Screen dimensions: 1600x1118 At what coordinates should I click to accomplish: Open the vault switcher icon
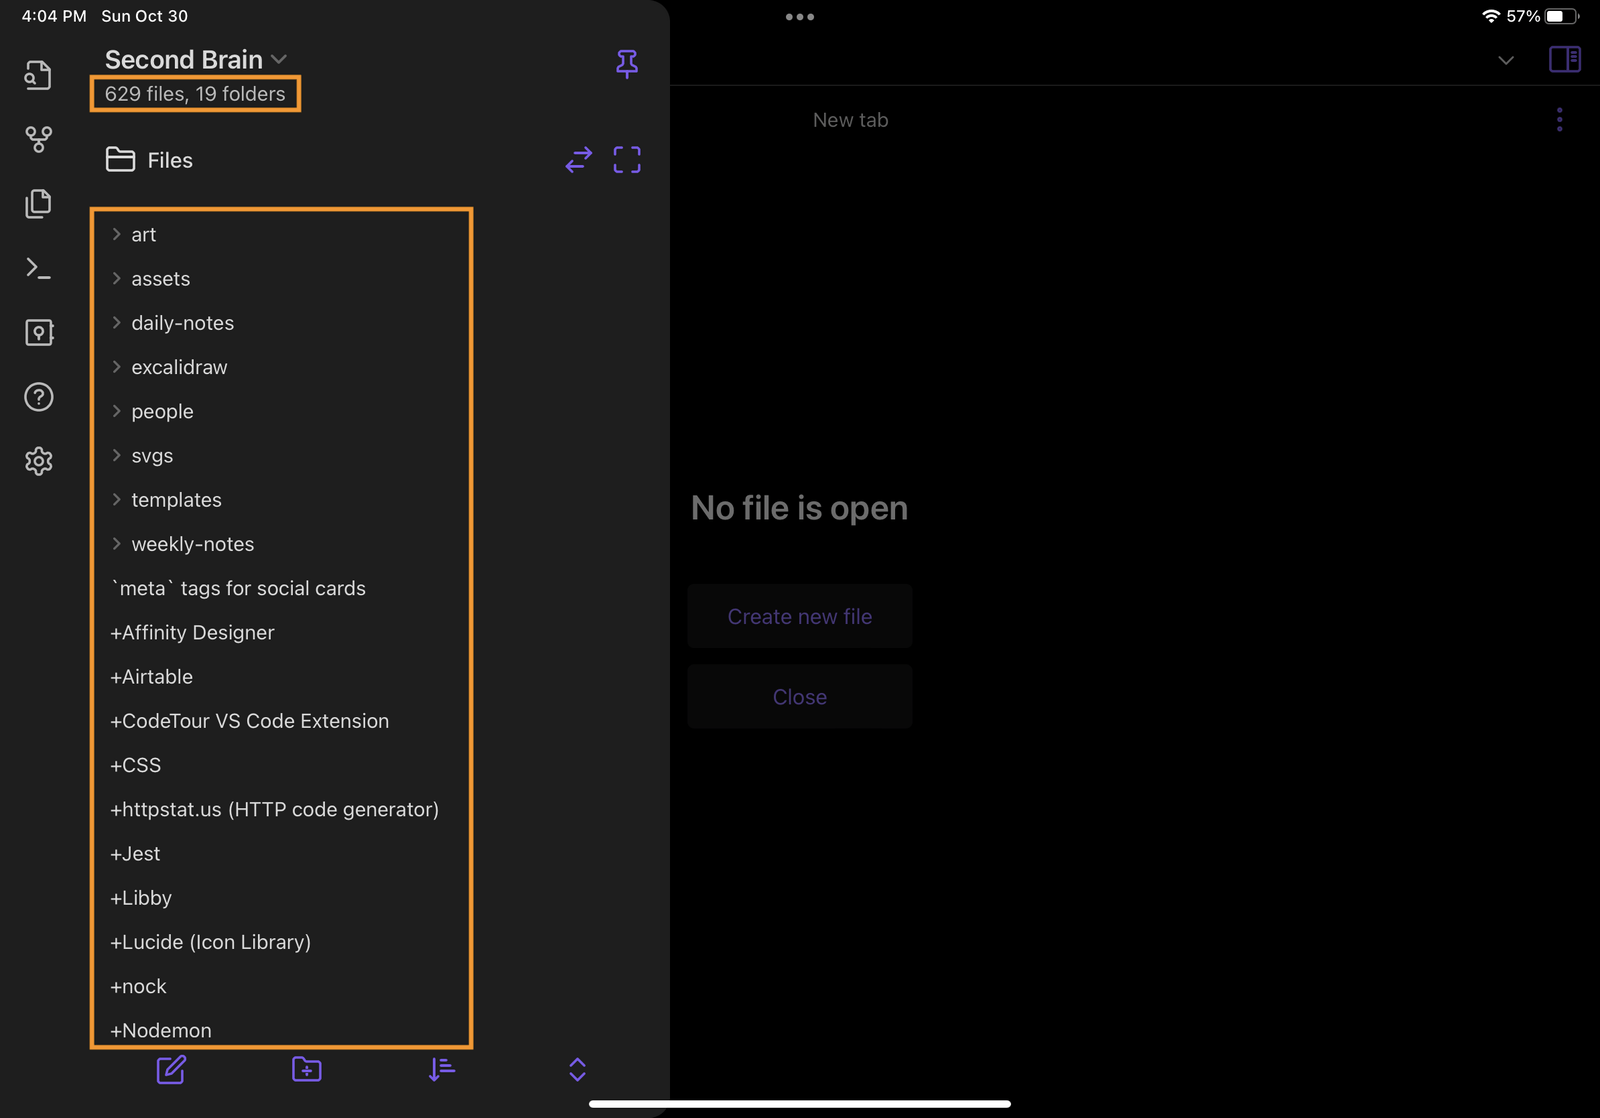(x=38, y=332)
